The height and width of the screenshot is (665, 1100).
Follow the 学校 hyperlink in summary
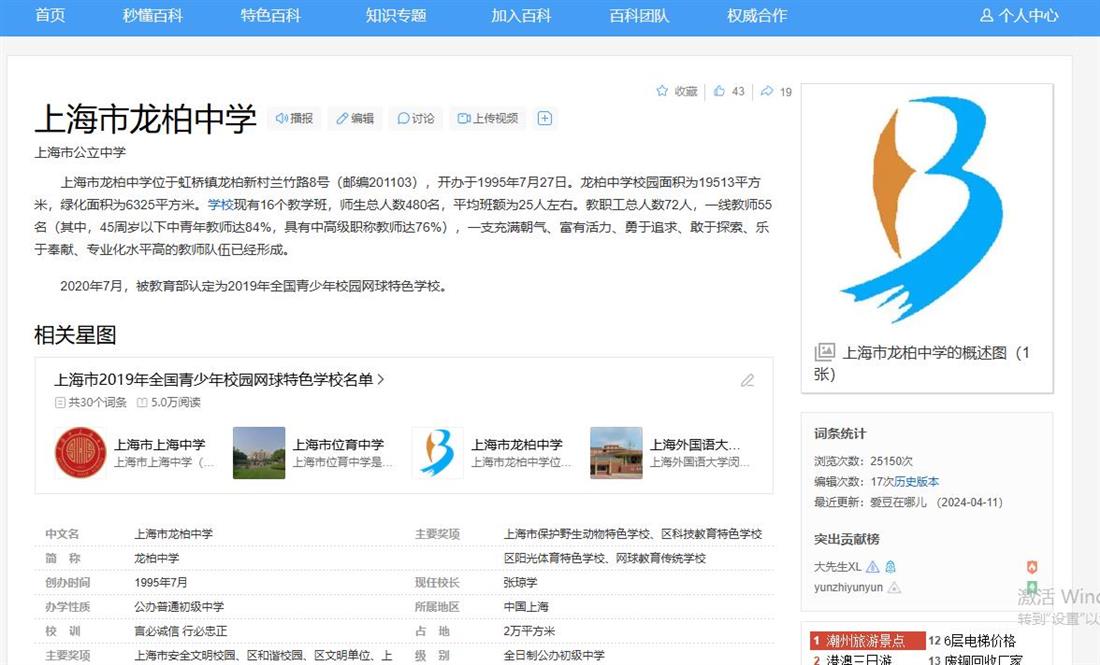[x=220, y=205]
